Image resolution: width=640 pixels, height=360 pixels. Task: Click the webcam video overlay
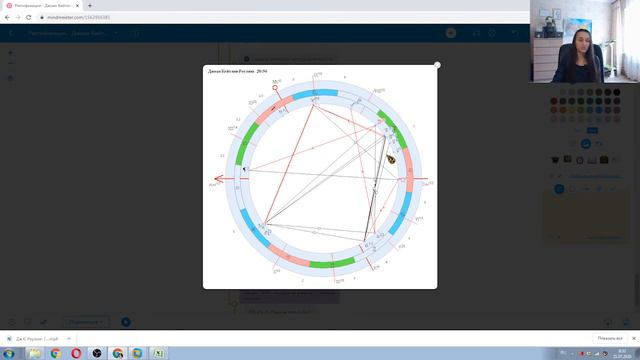[x=585, y=41]
